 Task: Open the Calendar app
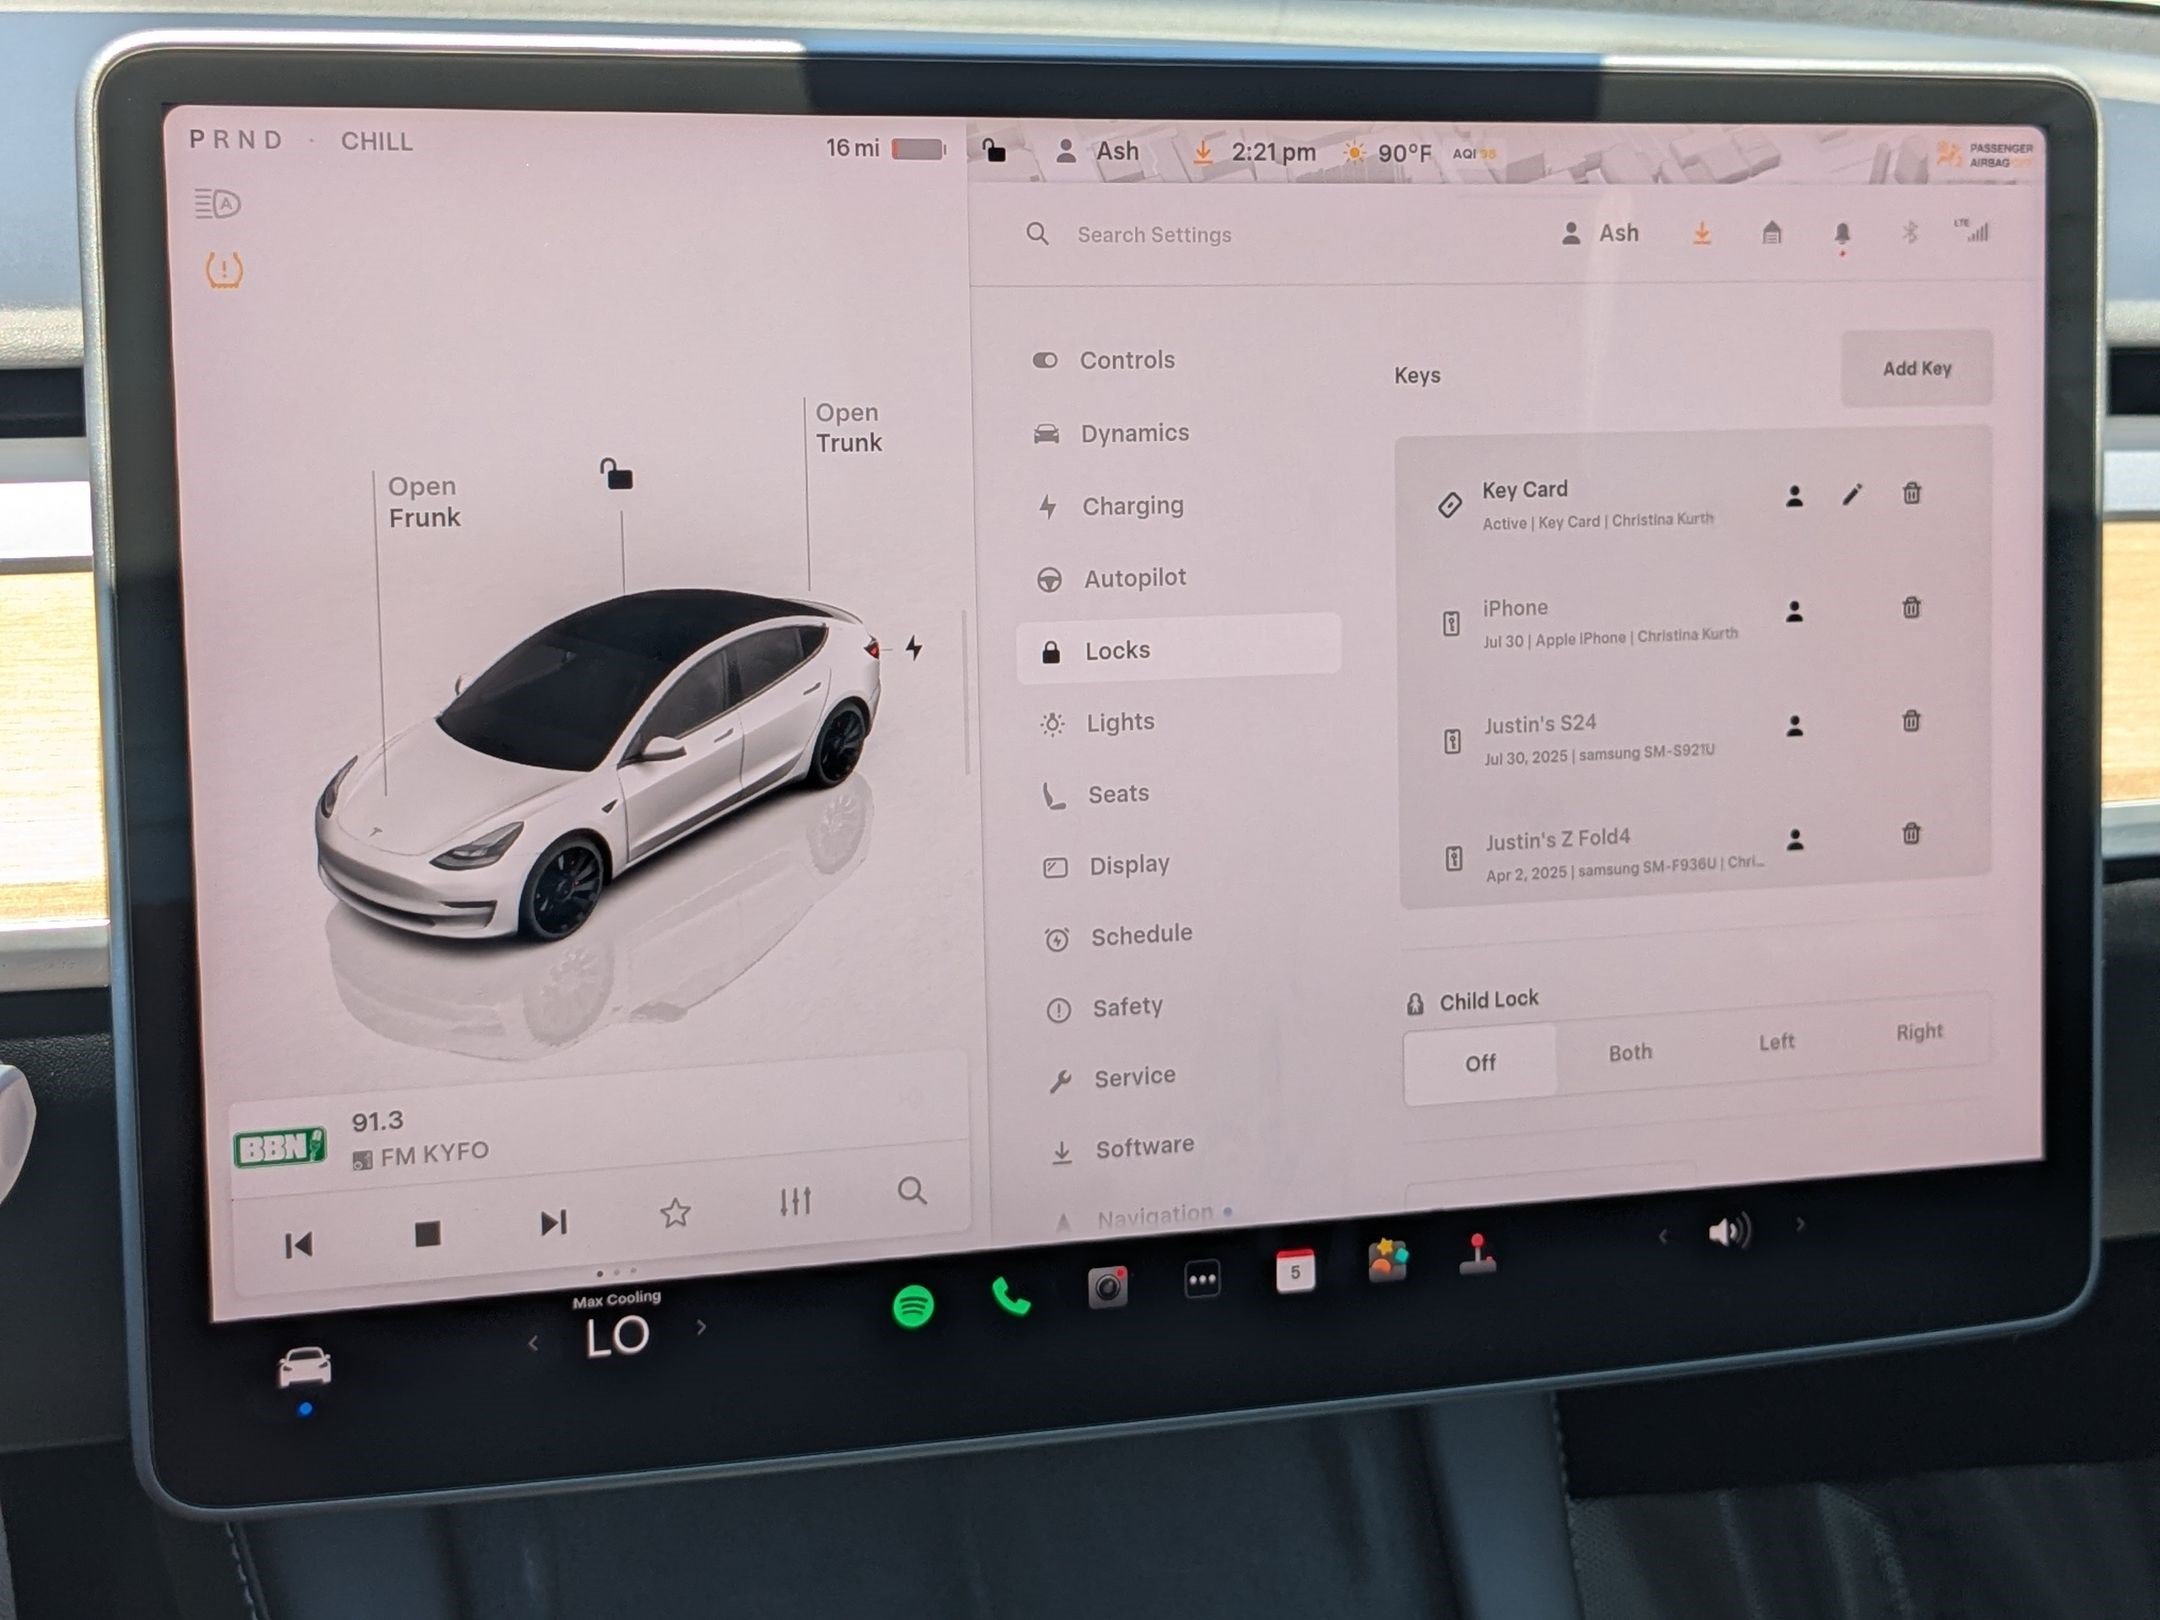tap(1295, 1271)
